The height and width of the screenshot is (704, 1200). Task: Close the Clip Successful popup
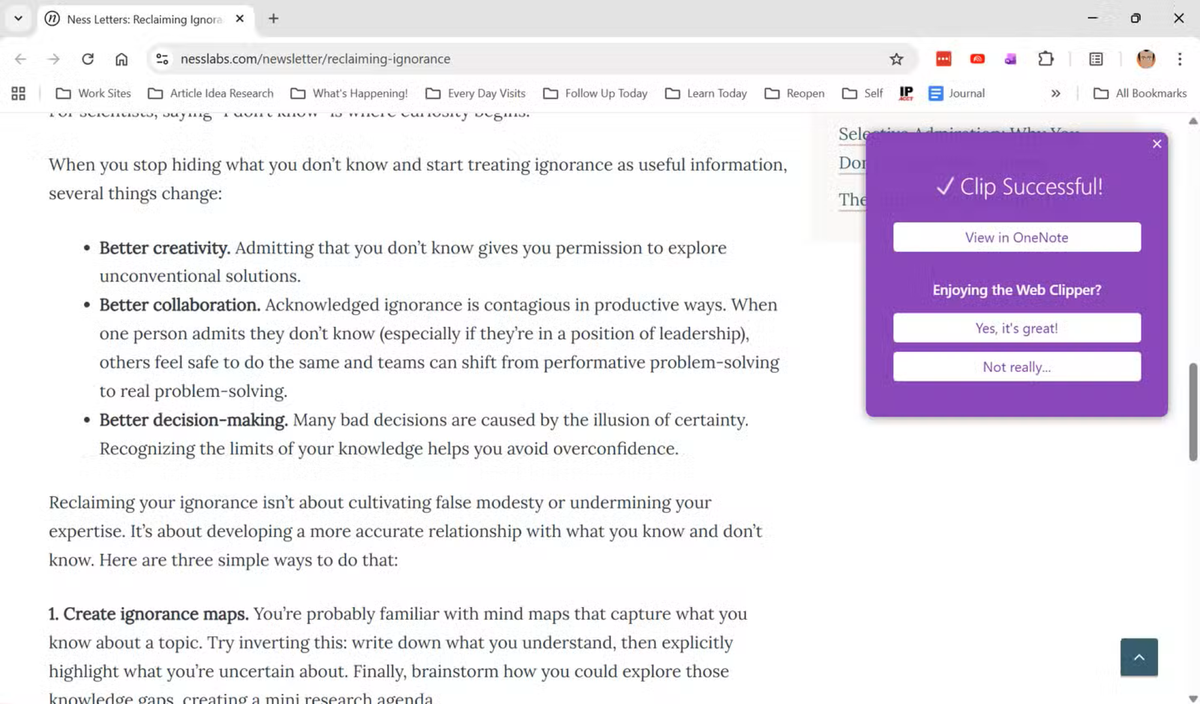(1157, 144)
